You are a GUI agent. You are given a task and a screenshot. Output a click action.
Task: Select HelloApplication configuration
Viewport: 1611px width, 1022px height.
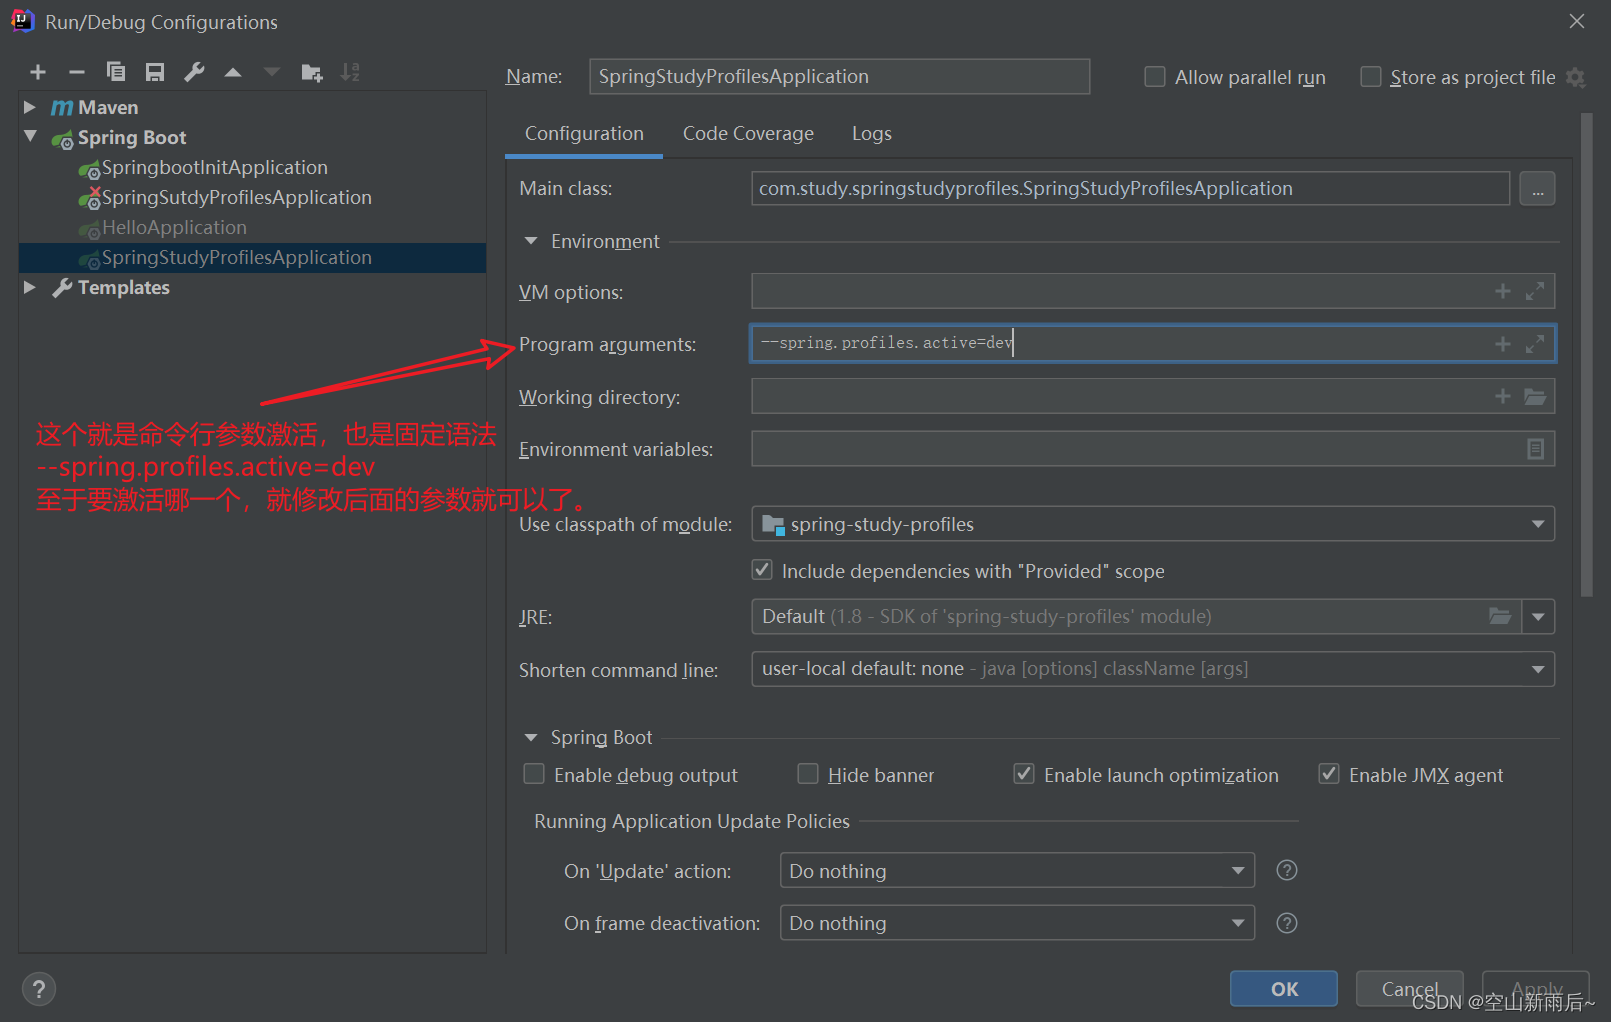[x=174, y=227]
